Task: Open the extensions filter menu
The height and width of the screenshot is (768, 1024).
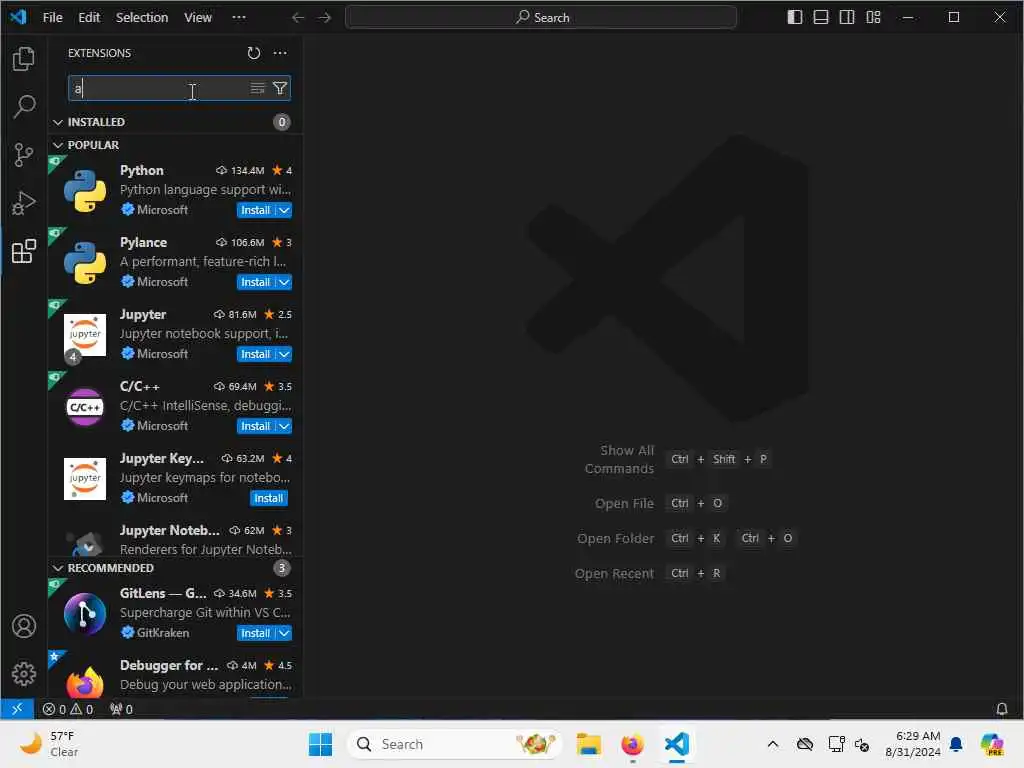Action: pyautogui.click(x=280, y=88)
